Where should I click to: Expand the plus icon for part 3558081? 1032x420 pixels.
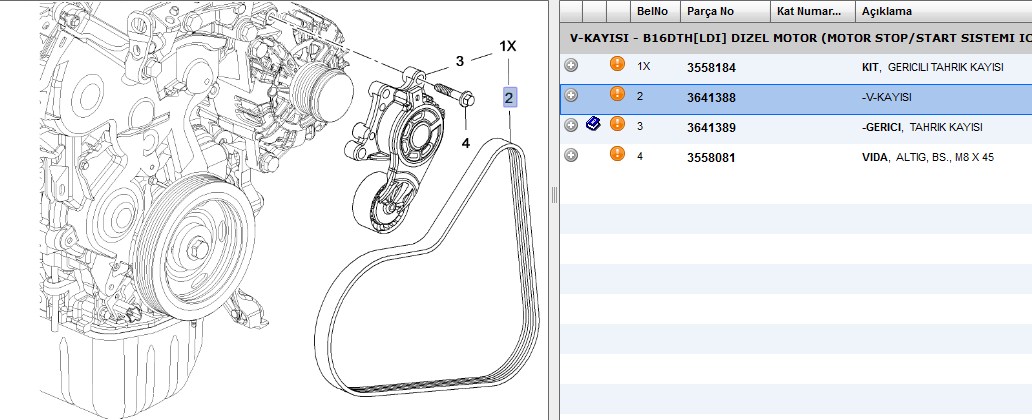(x=571, y=155)
